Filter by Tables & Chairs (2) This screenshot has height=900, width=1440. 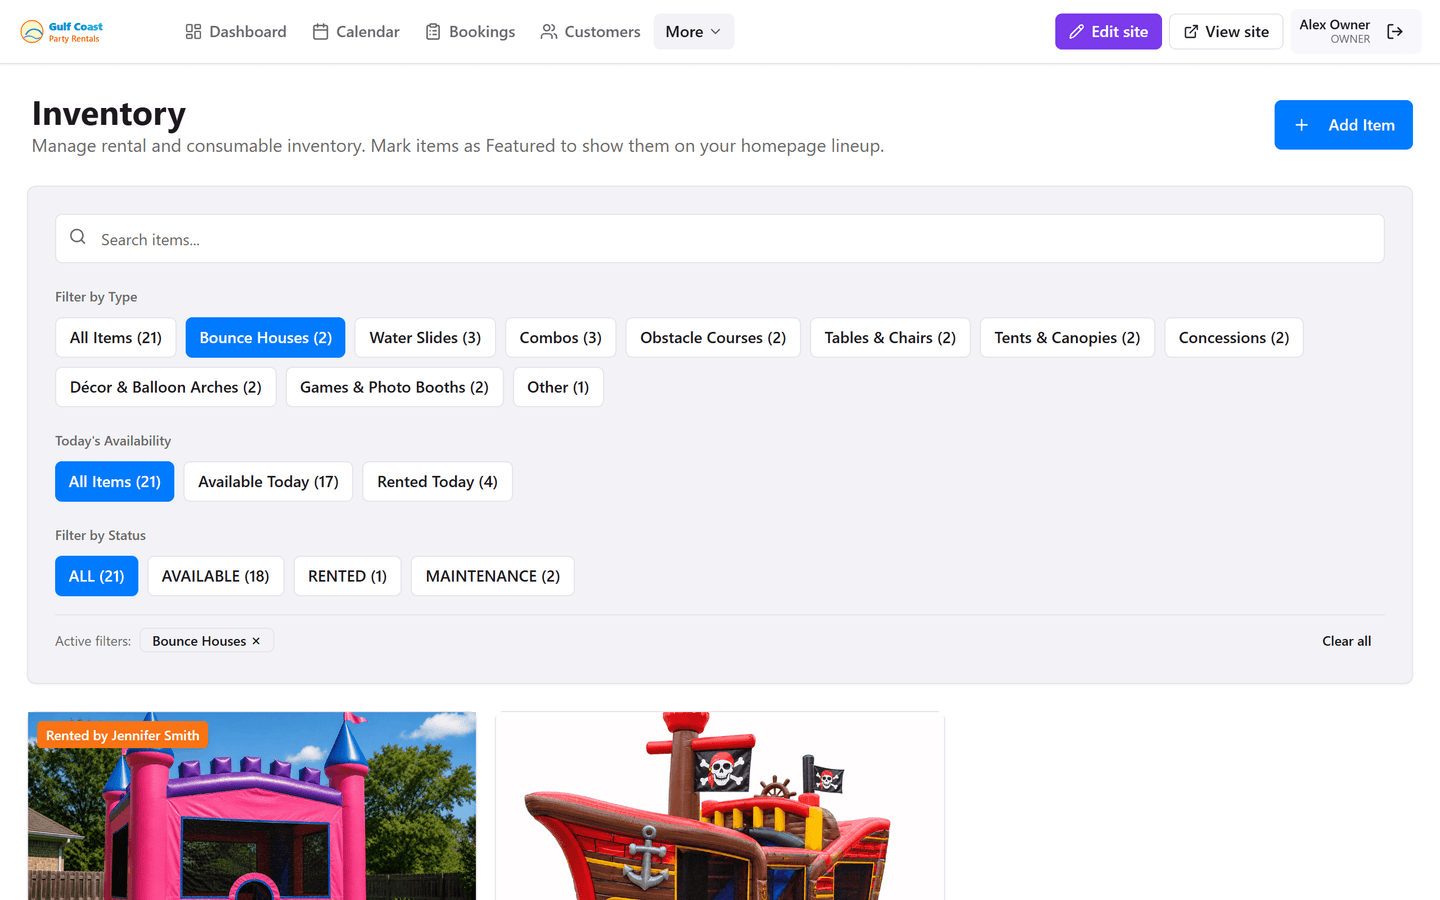pos(890,338)
